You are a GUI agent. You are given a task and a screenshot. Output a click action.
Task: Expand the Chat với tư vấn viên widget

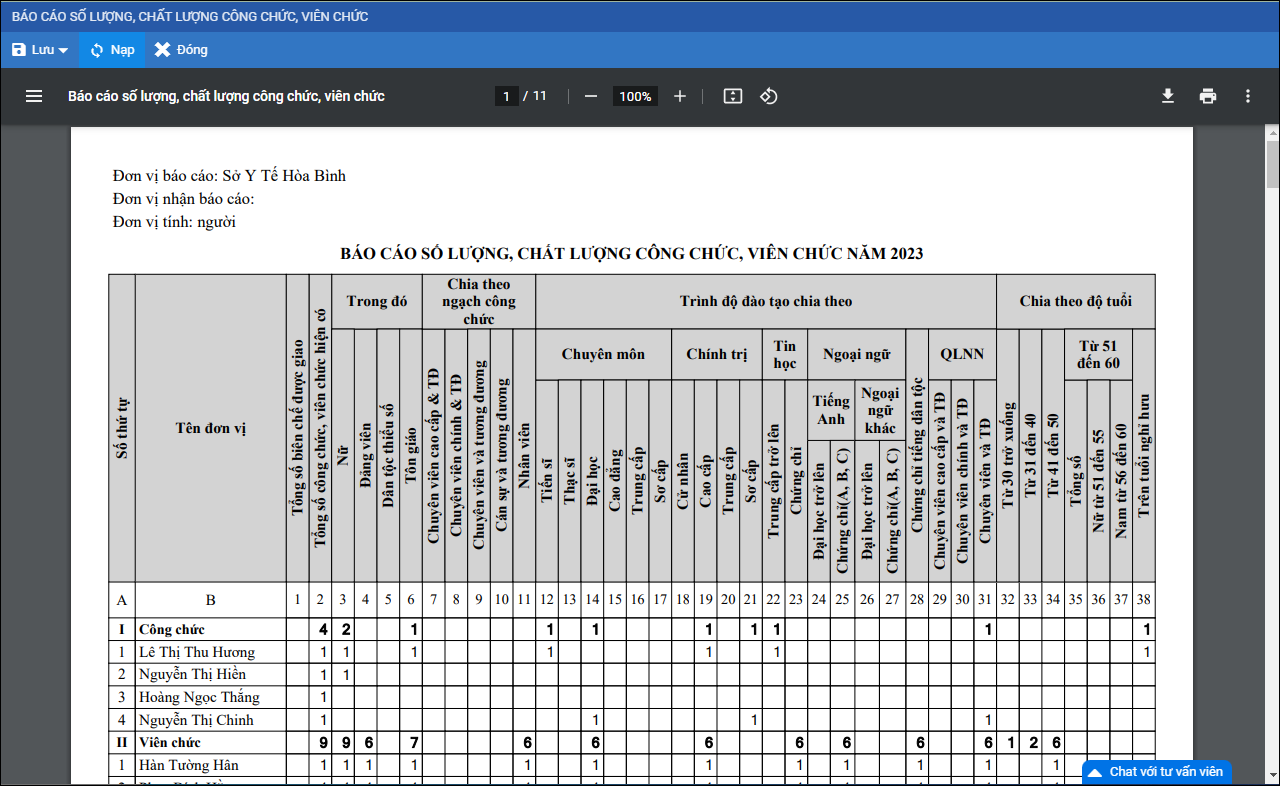click(1156, 772)
